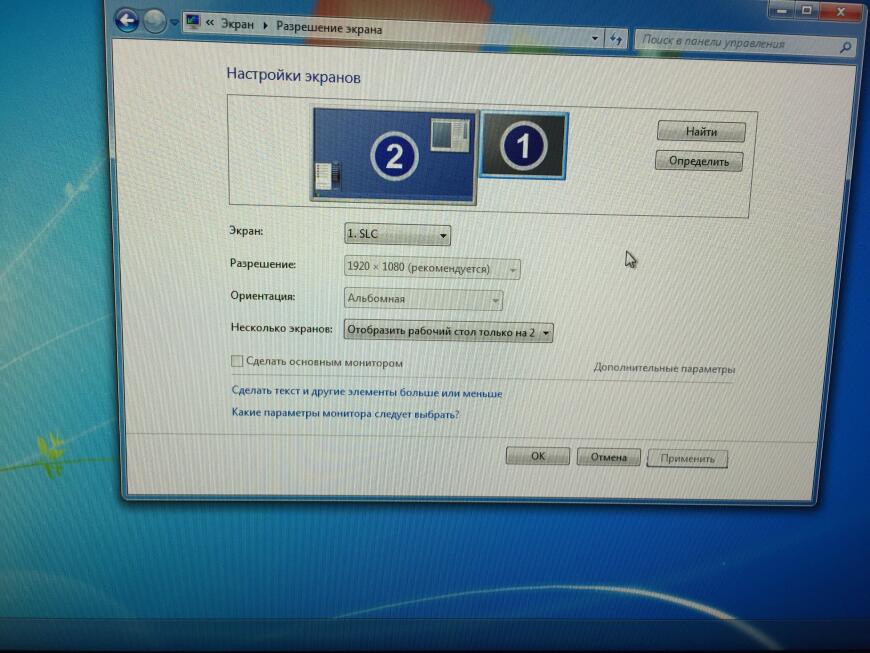Click the Применить button
The width and height of the screenshot is (870, 653).
[687, 459]
